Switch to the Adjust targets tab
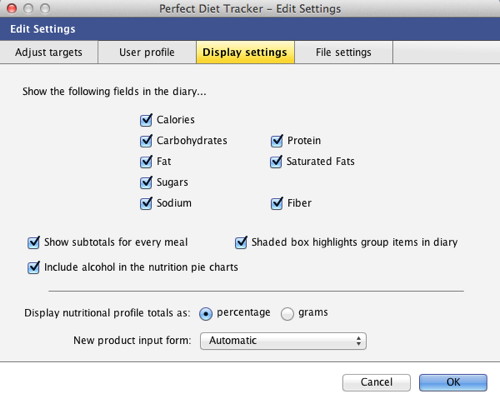This screenshot has width=500, height=404. (49, 52)
